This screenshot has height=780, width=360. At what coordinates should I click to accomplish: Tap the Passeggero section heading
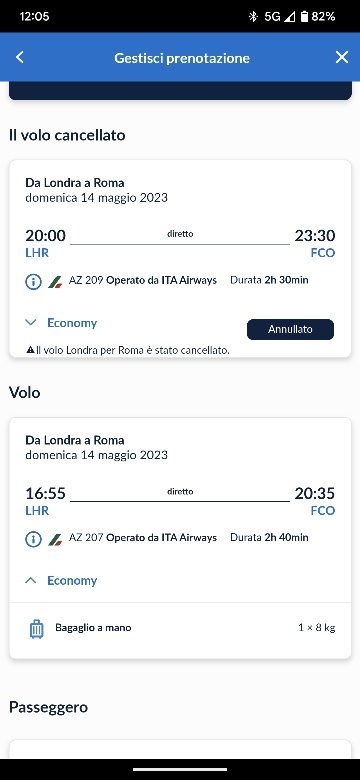48,707
